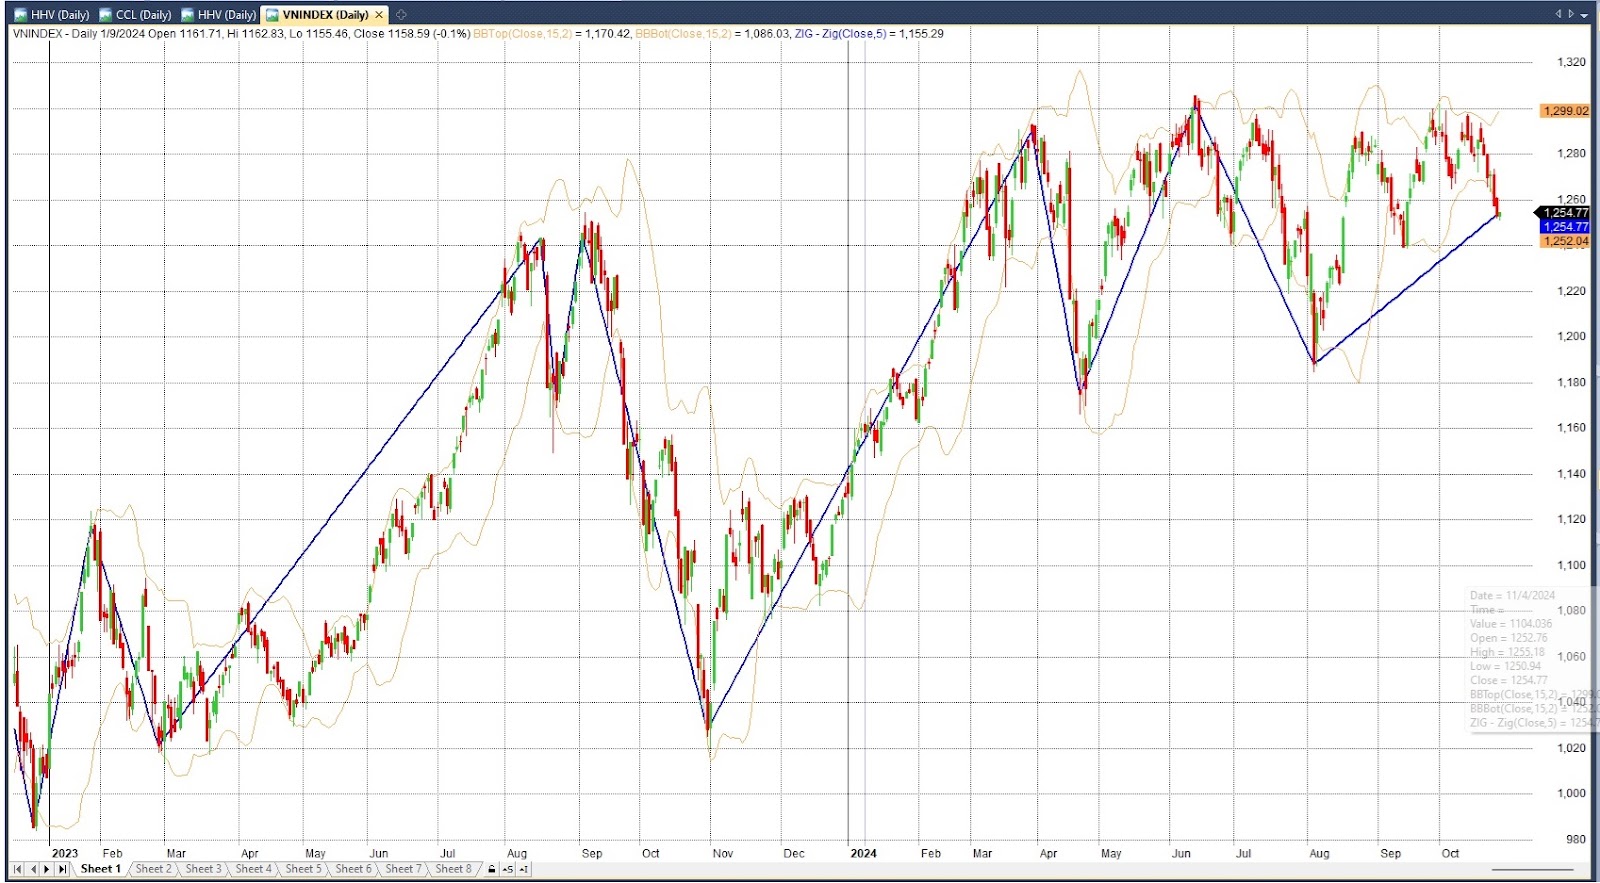Open the document tab list dropdown arrow

pyautogui.click(x=1585, y=14)
